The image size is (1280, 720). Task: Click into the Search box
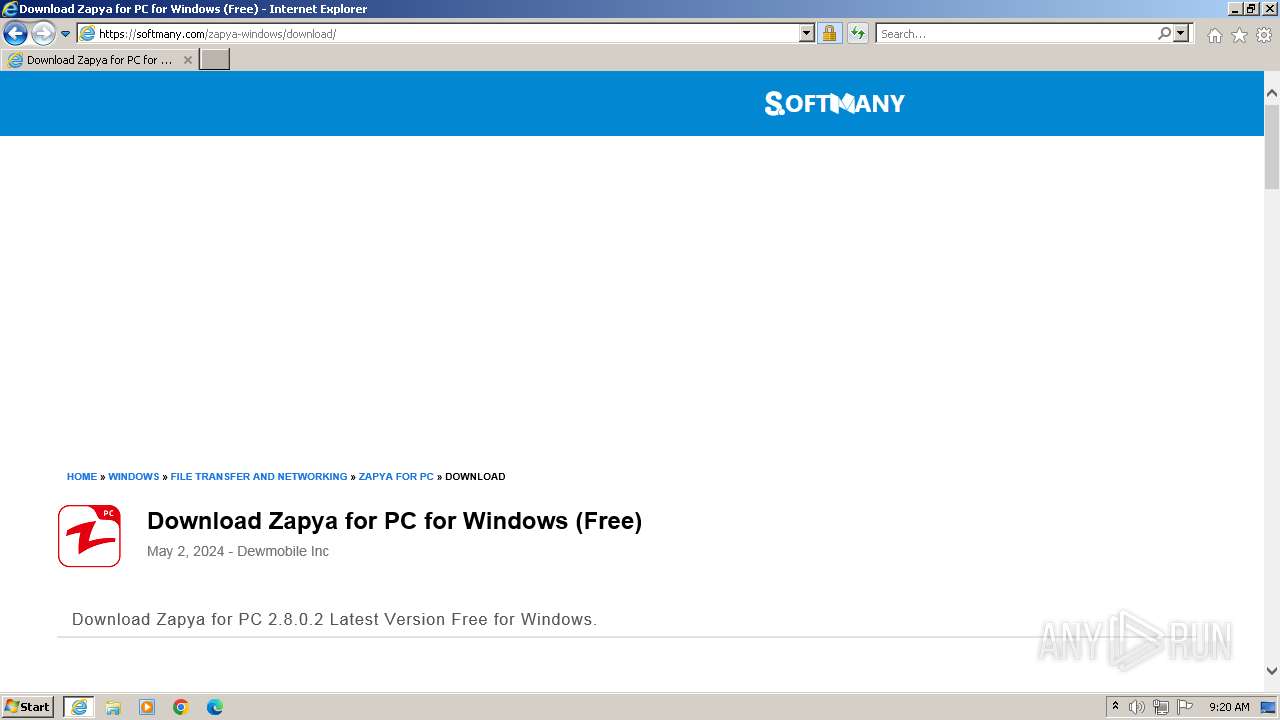point(1016,33)
